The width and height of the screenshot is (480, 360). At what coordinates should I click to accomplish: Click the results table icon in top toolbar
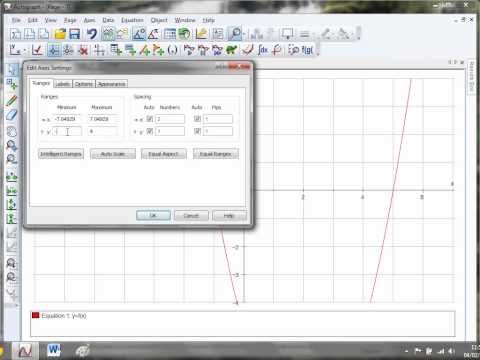coord(170,34)
